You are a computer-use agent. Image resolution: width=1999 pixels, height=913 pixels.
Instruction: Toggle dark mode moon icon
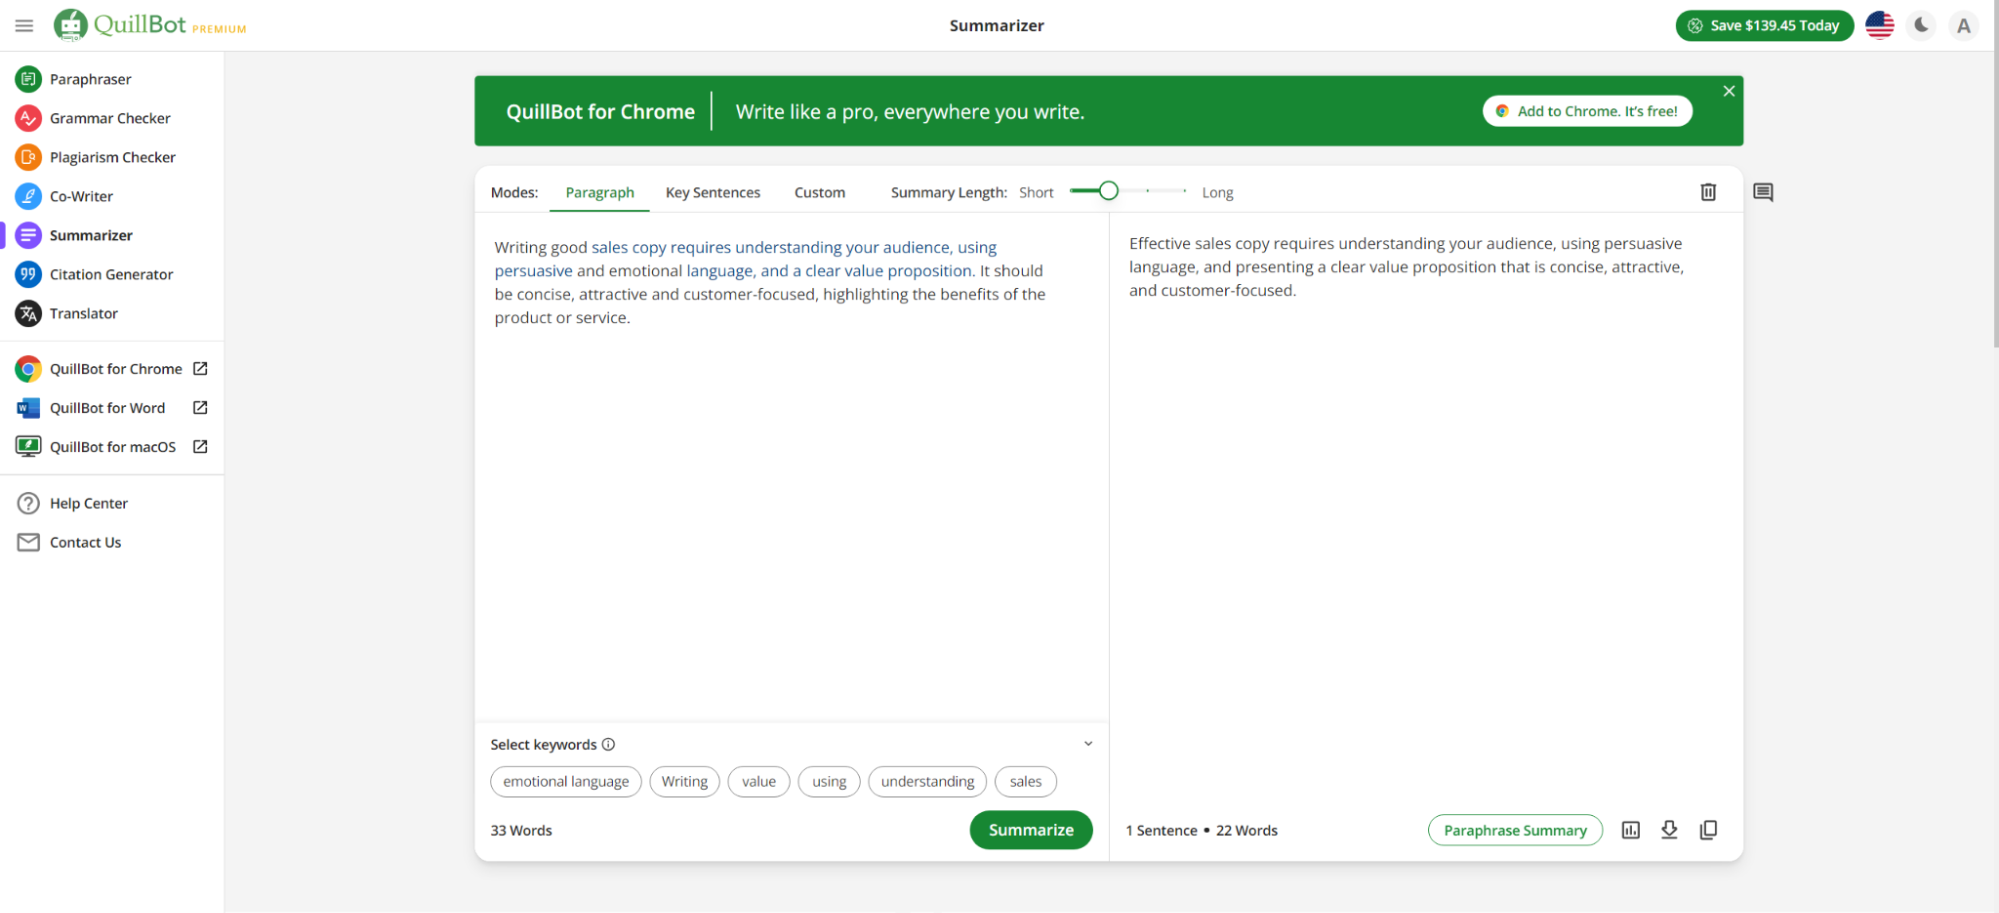(x=1921, y=25)
